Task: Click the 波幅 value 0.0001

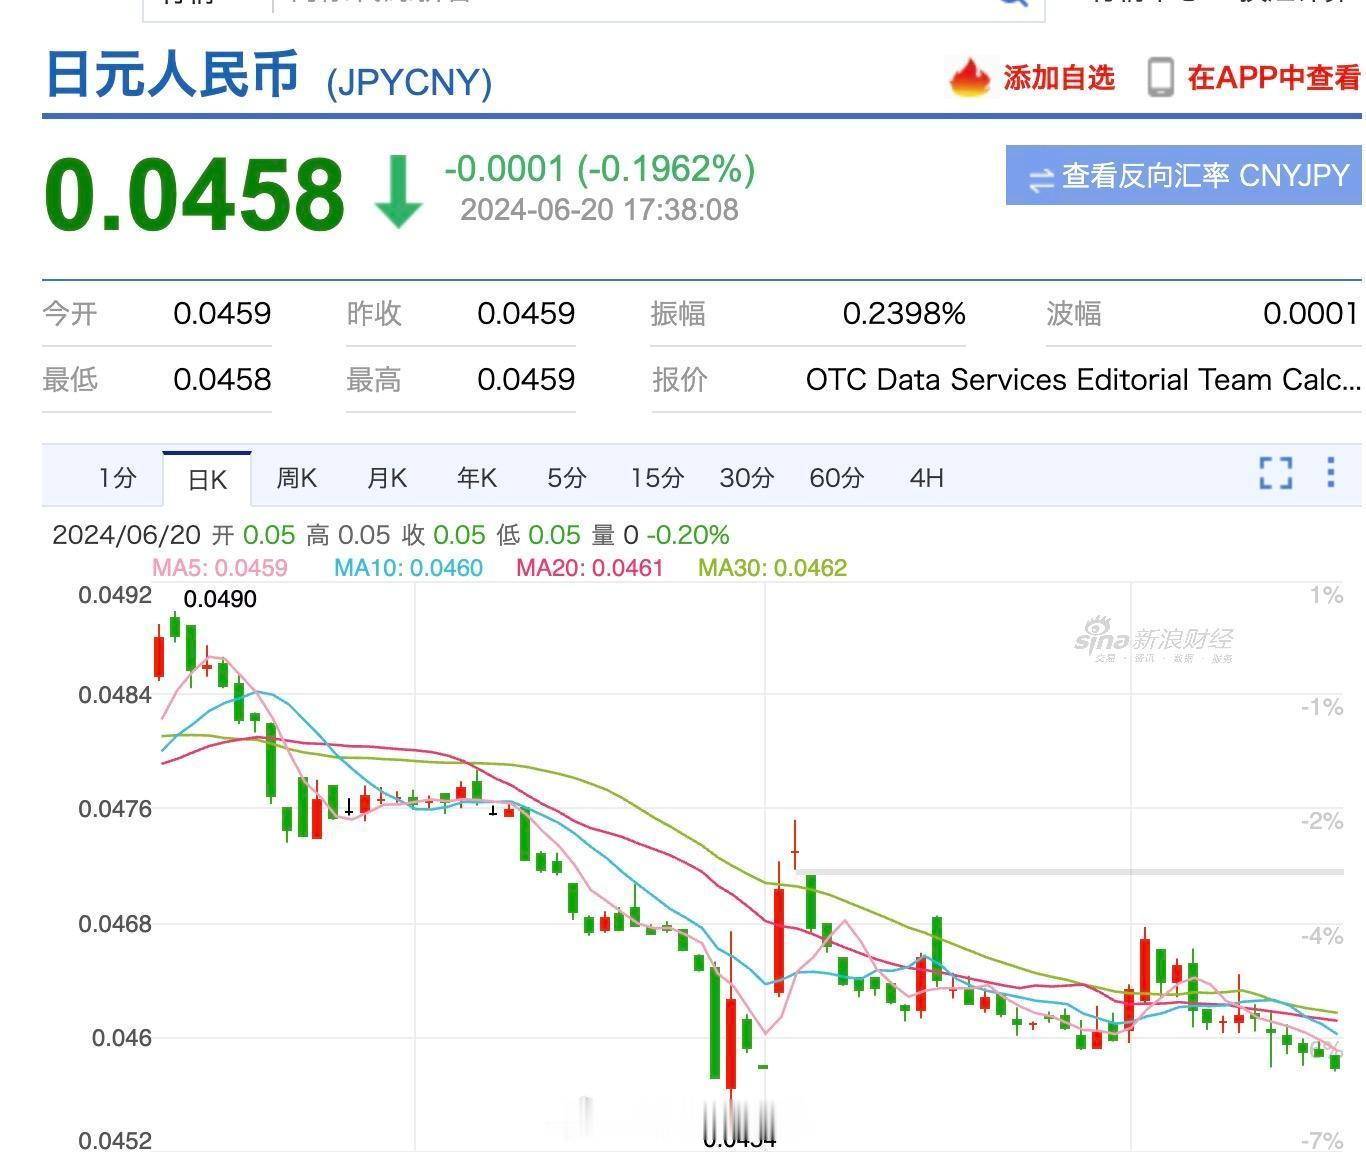Action: coord(1311,314)
